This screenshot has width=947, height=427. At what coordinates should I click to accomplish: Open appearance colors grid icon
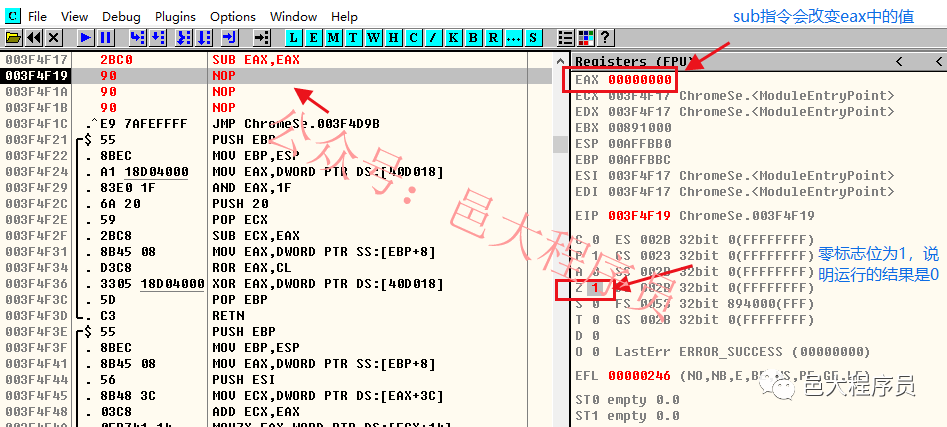point(585,38)
